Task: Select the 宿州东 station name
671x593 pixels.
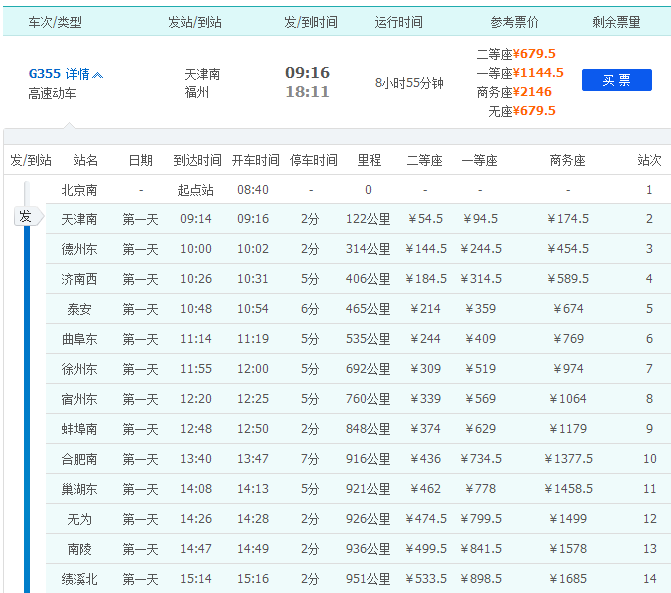Action: click(x=79, y=399)
